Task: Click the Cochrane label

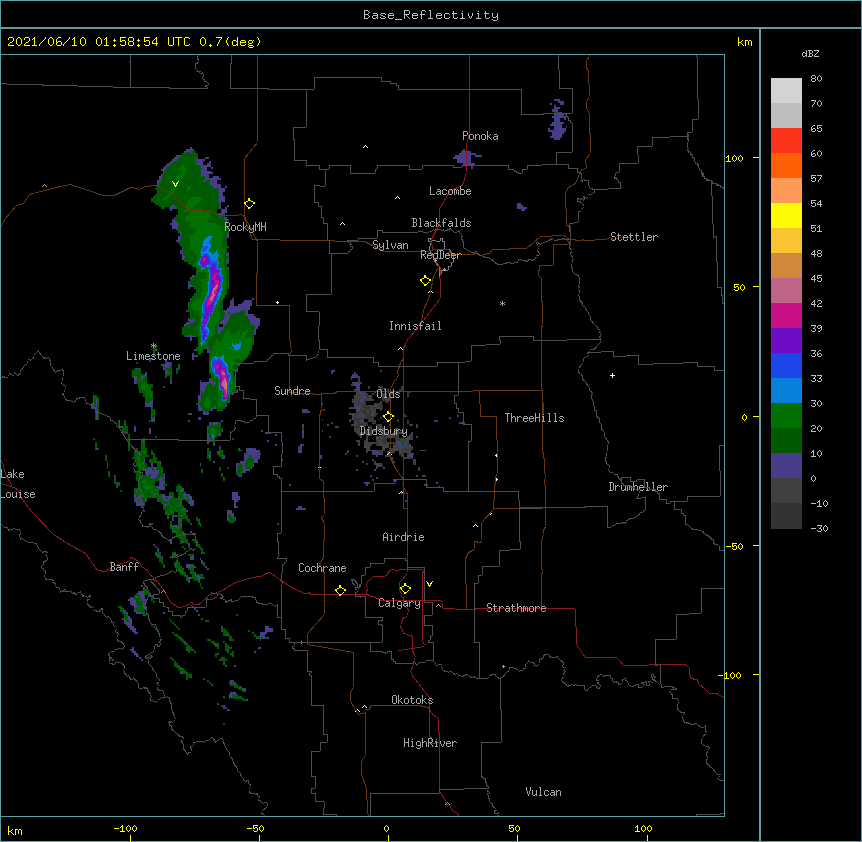Action: (x=322, y=568)
